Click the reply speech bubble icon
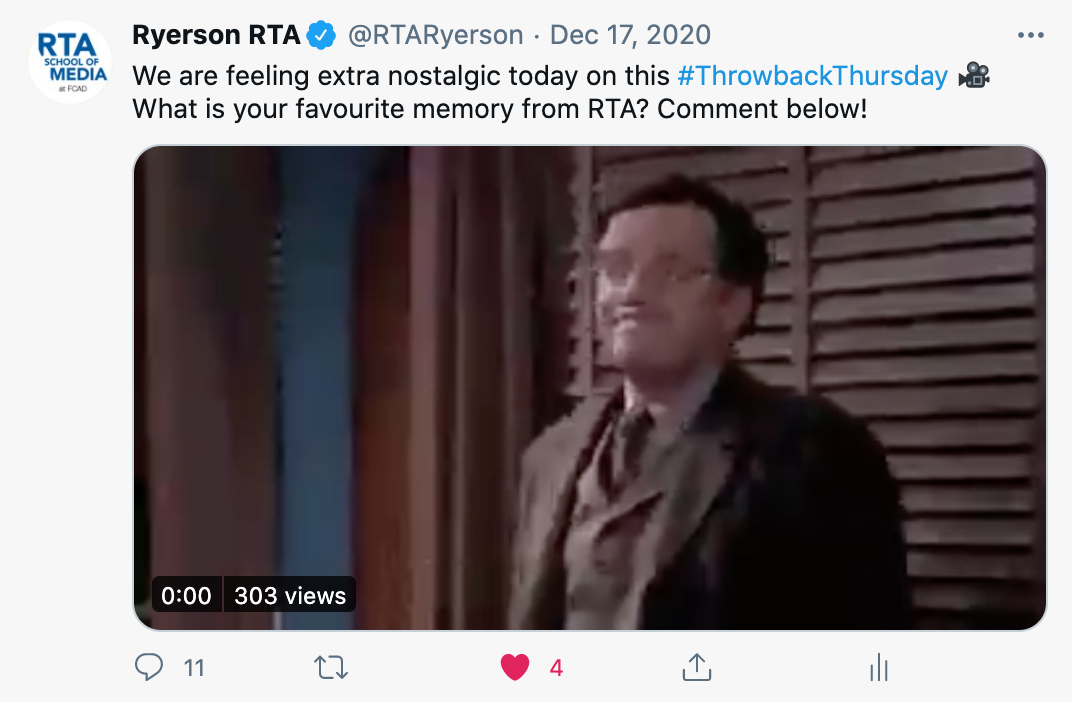Viewport: 1072px width, 702px height. pos(148,667)
